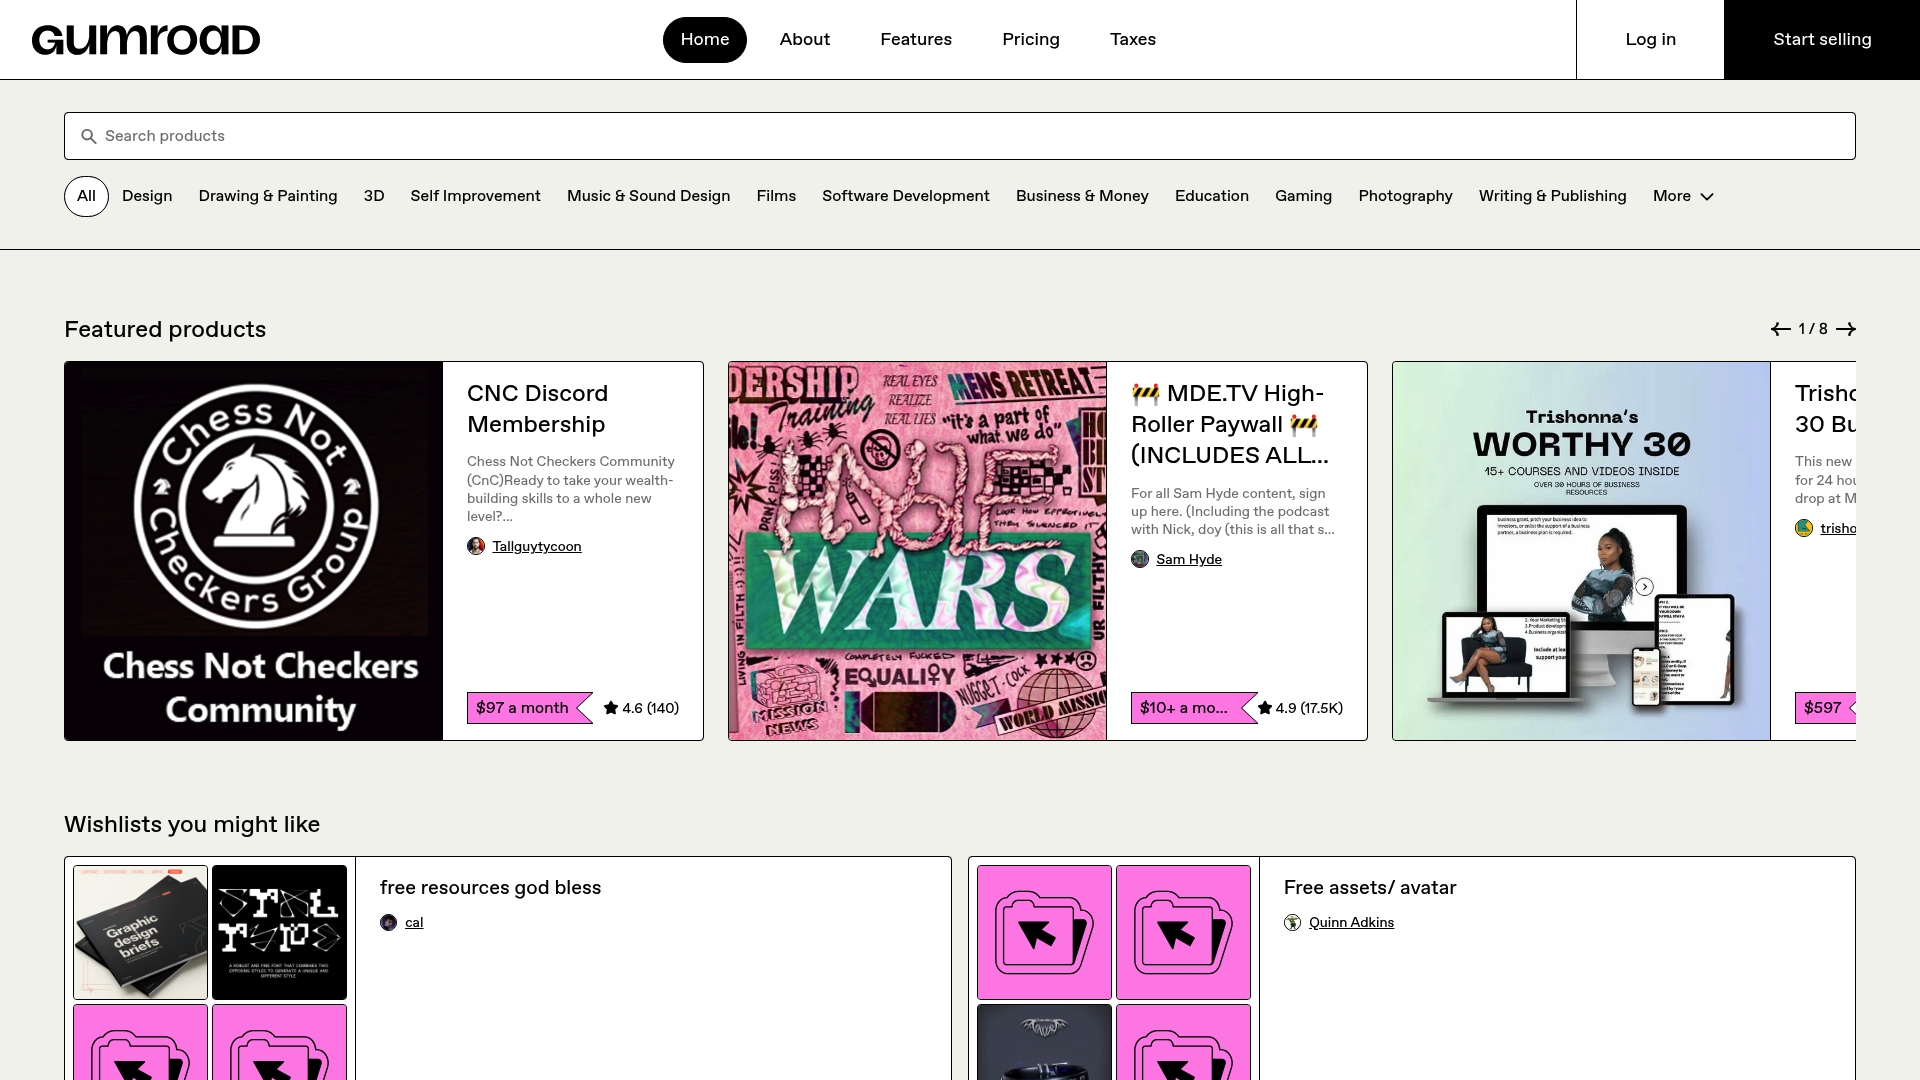Click Sam Hyde's avatar icon

(1140, 559)
